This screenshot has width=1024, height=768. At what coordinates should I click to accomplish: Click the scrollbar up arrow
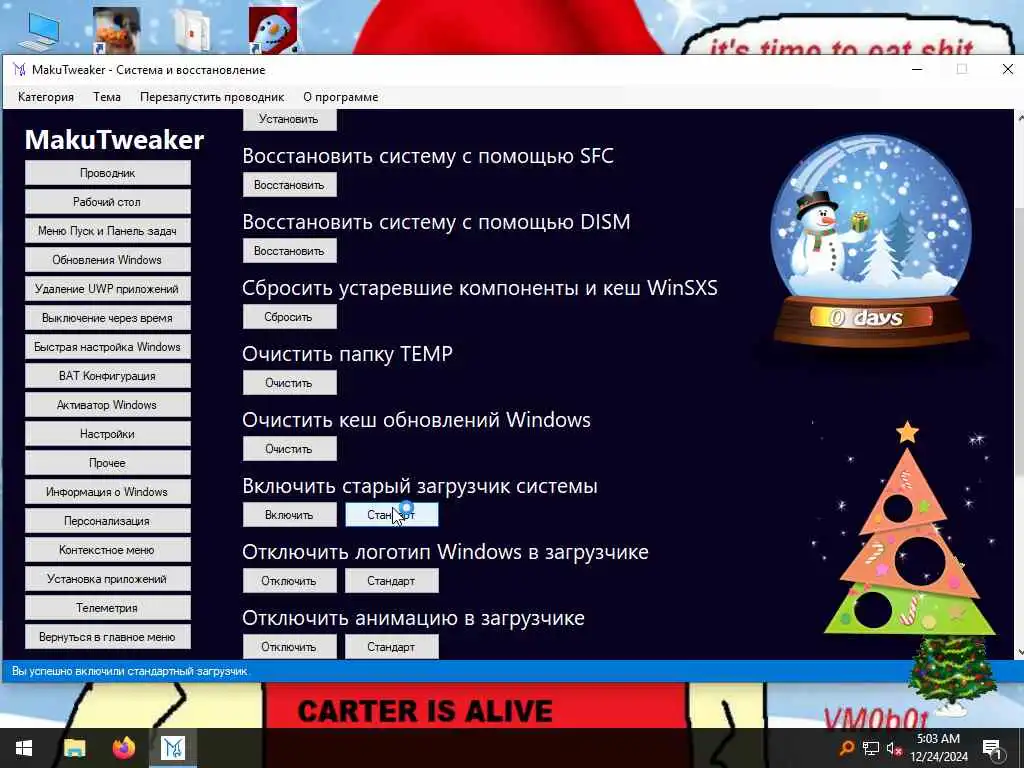1019,118
